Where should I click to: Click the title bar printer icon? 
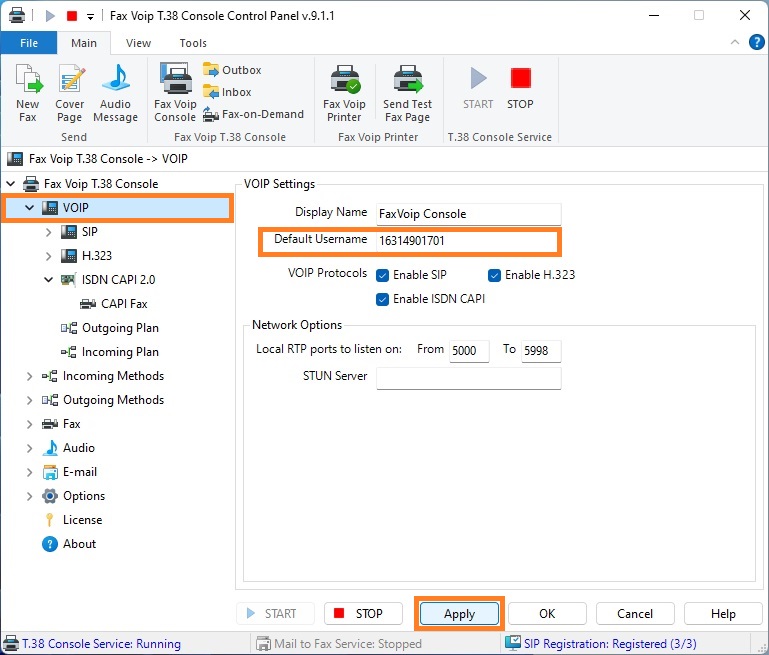[17, 16]
